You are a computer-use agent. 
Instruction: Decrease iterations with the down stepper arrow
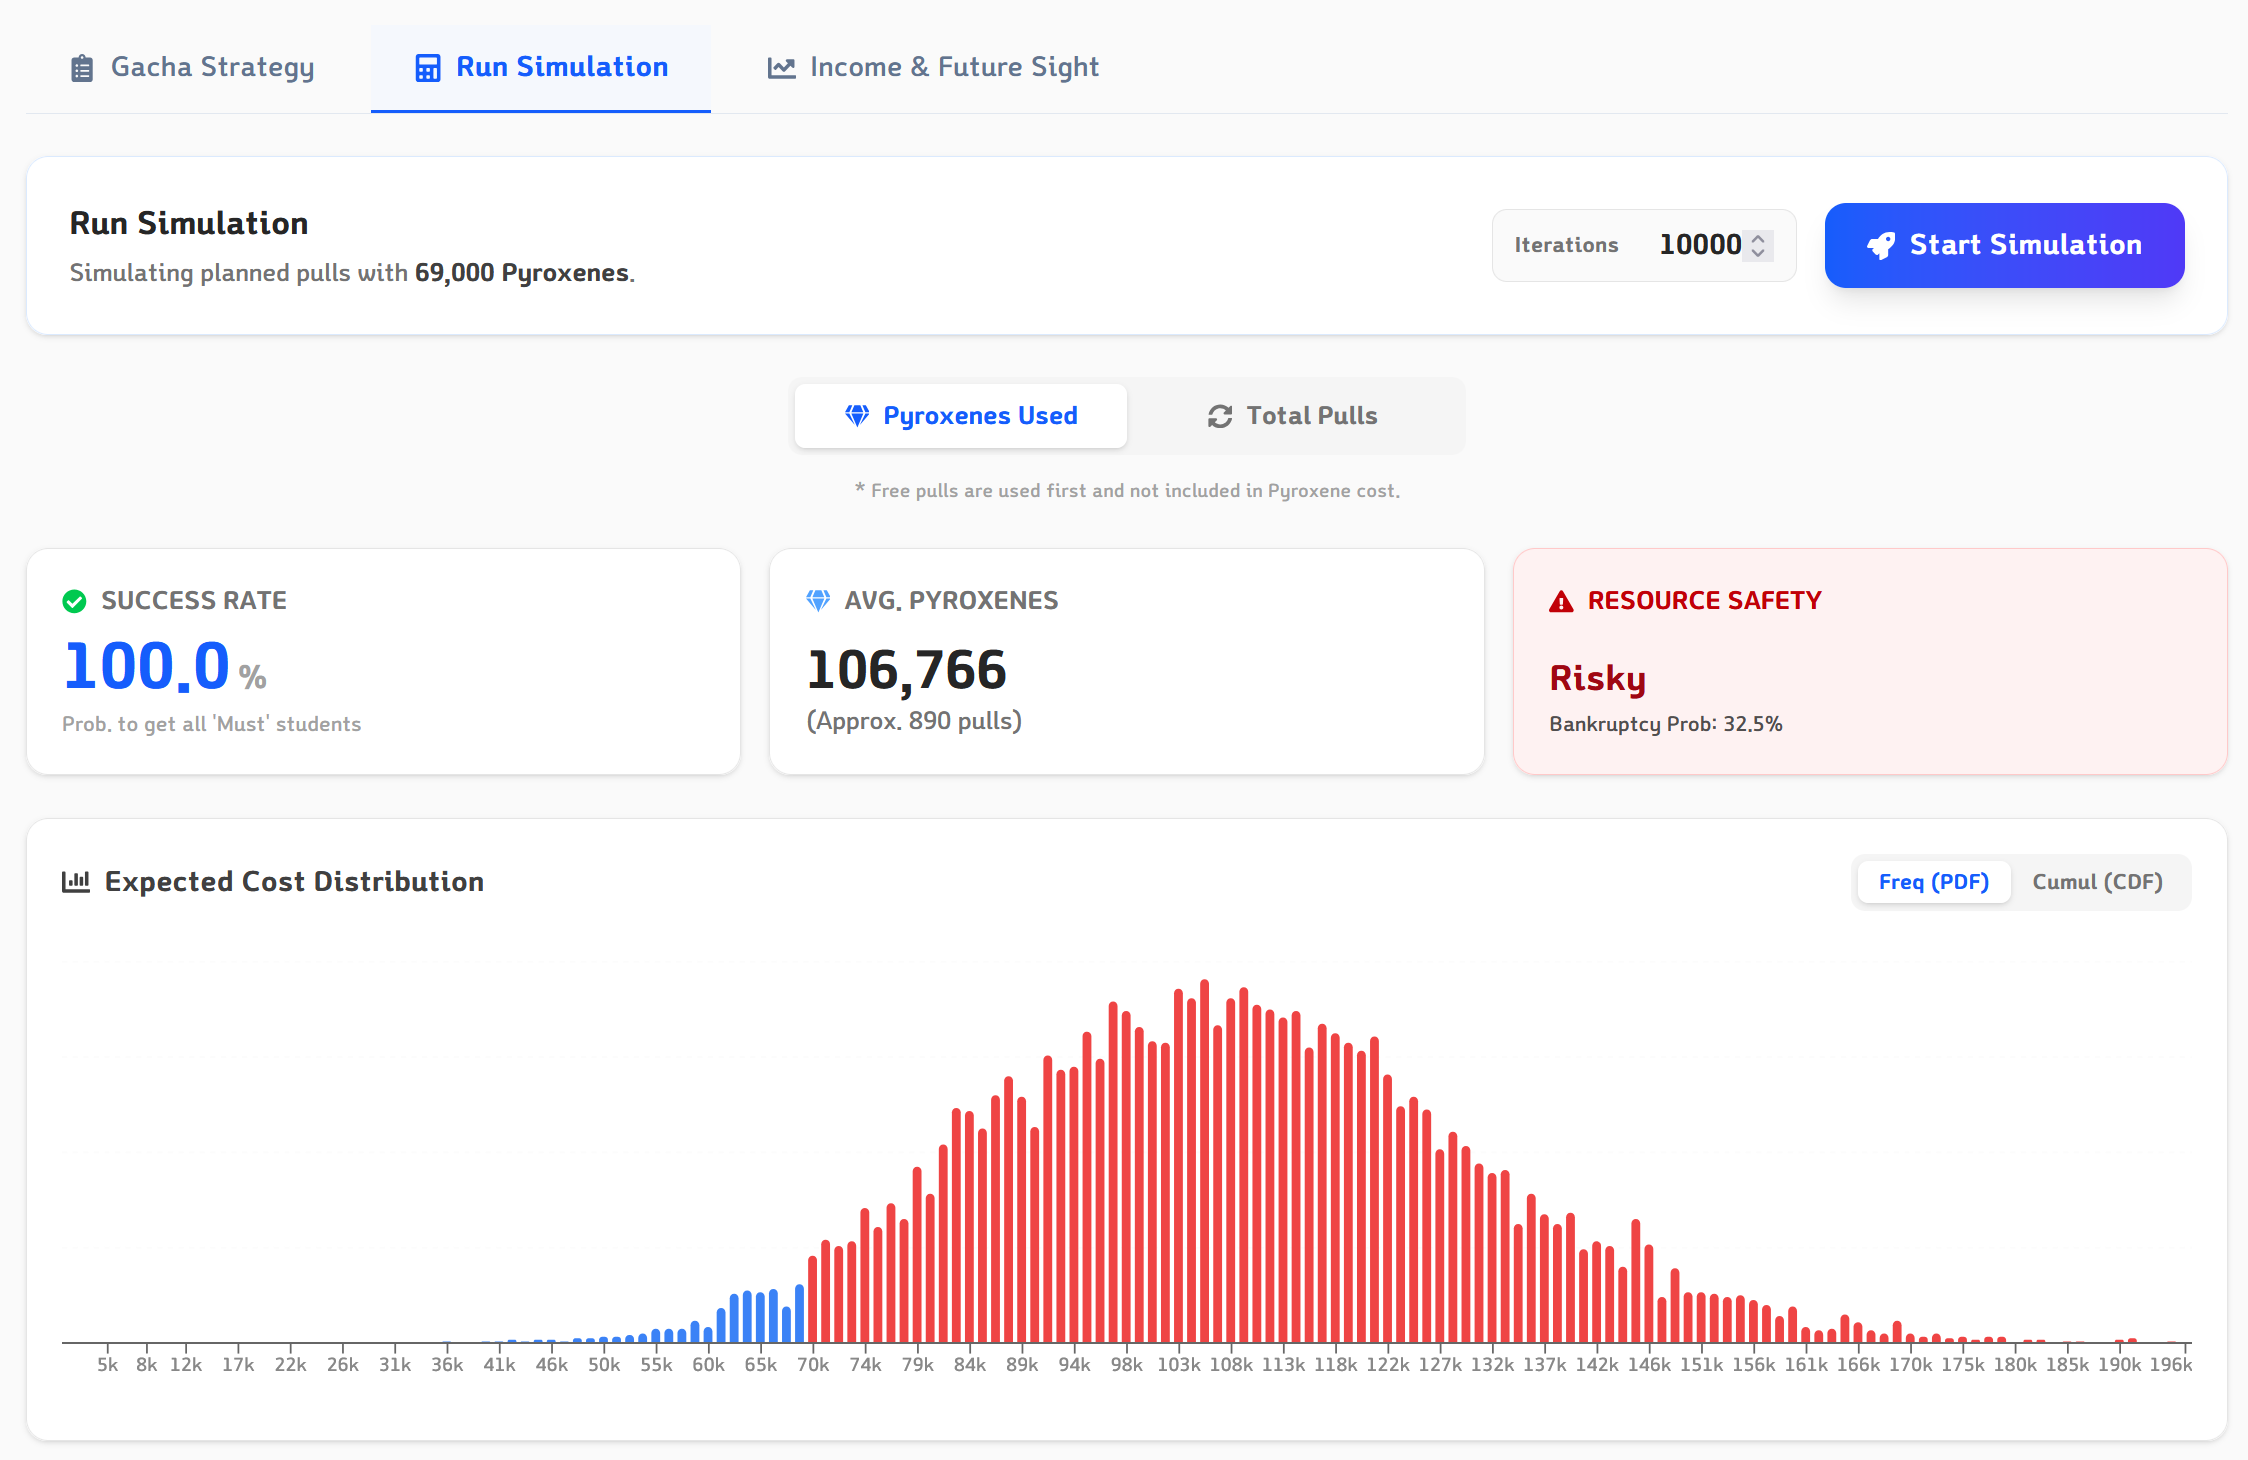tap(1758, 253)
